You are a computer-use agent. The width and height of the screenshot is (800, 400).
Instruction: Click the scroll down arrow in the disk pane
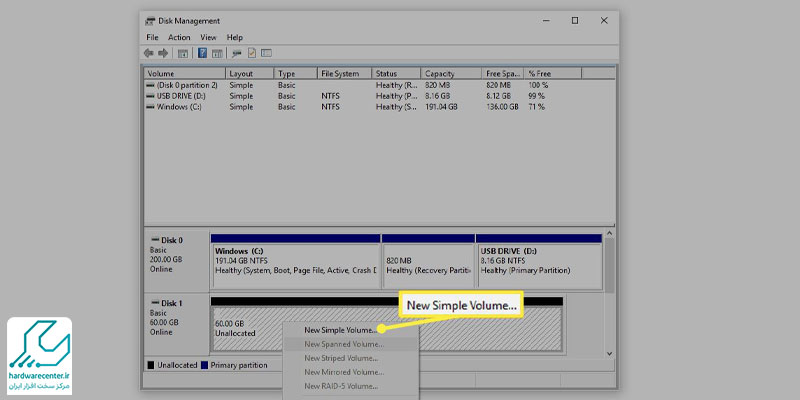609,353
